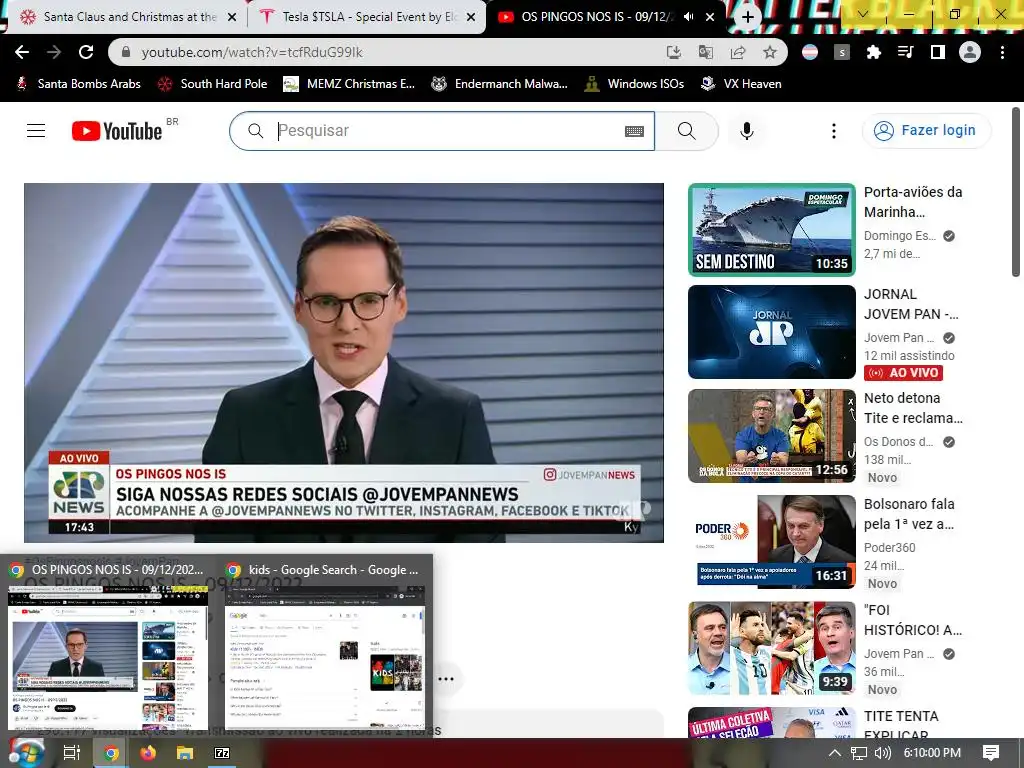The width and height of the screenshot is (1024, 768).
Task: Open the Chrome profile avatar
Action: tap(970, 52)
